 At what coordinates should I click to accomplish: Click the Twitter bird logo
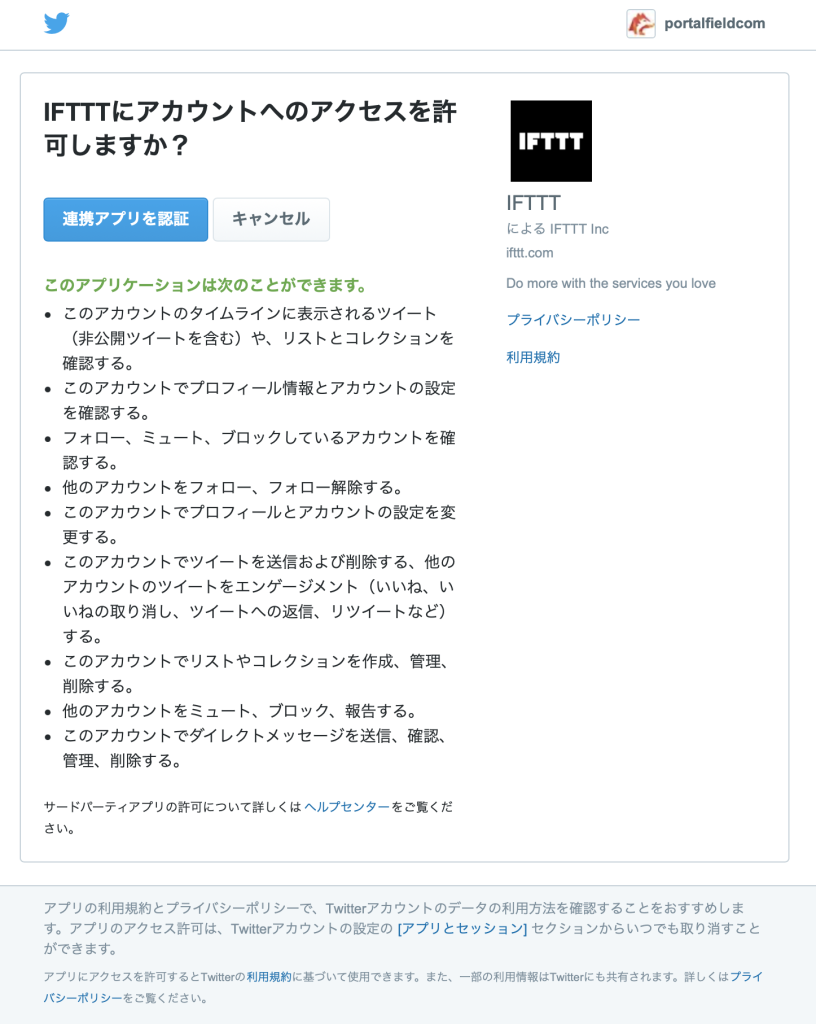pos(57,24)
